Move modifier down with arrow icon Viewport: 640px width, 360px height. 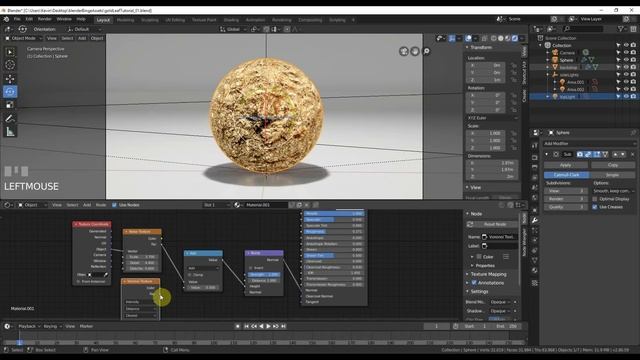pos(622,154)
